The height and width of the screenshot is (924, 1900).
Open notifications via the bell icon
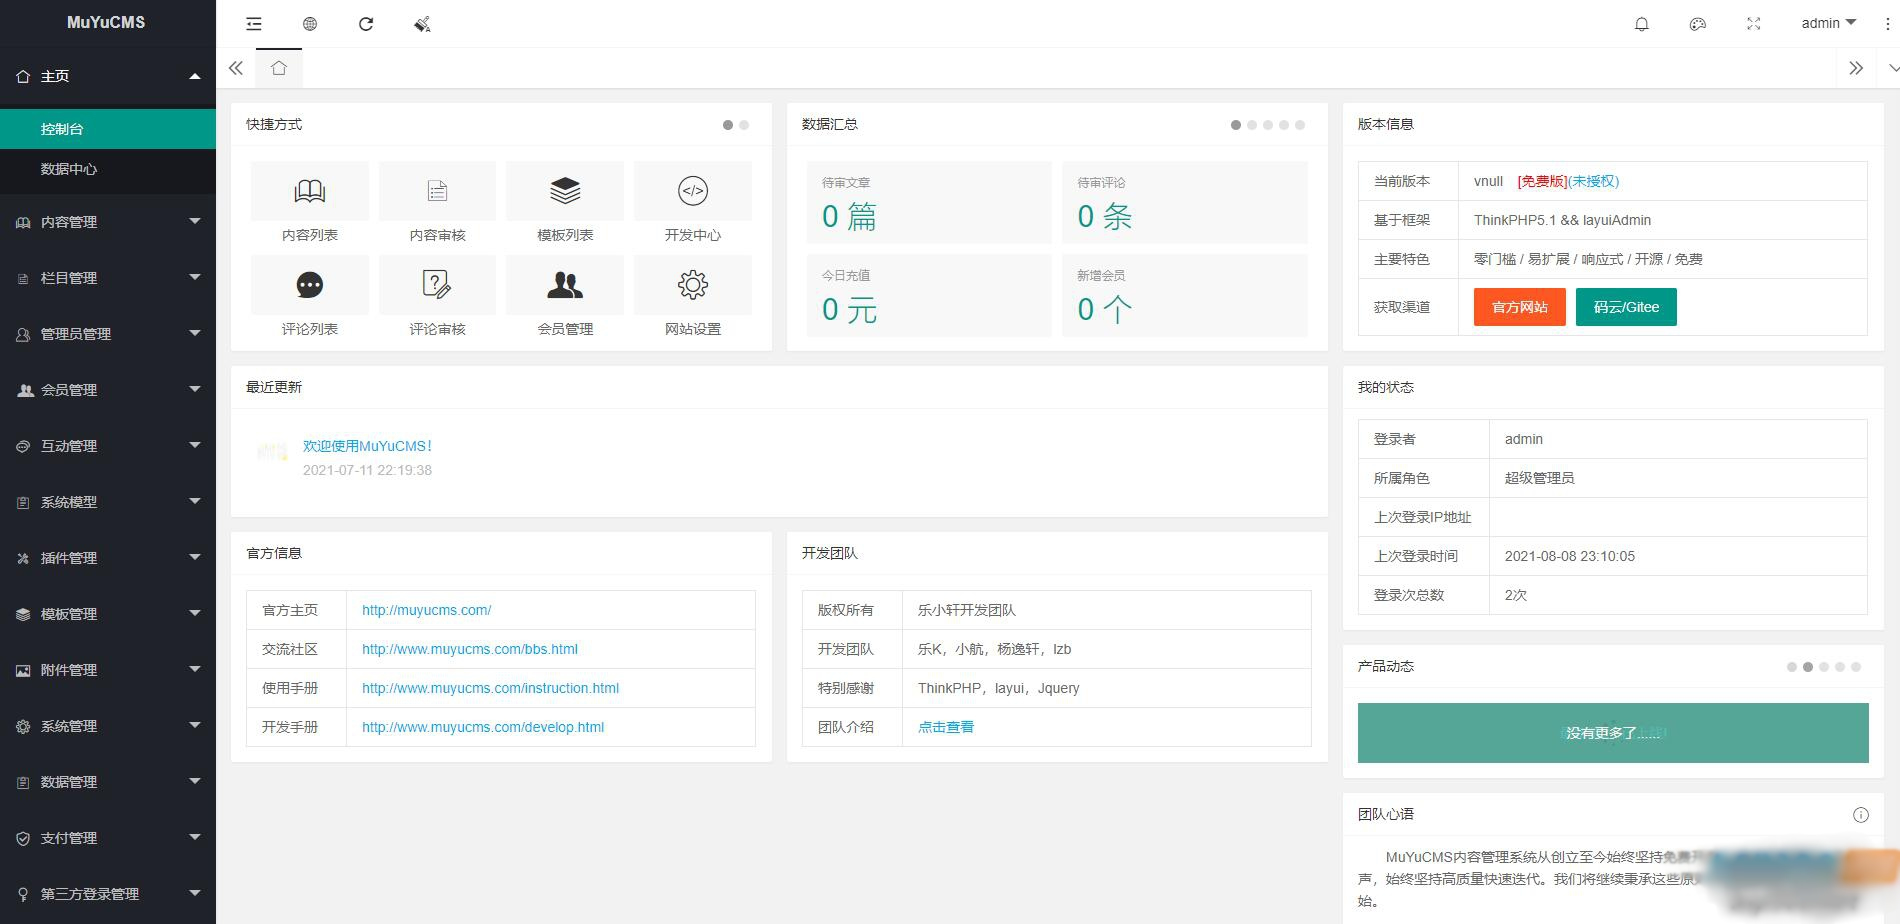coord(1641,23)
